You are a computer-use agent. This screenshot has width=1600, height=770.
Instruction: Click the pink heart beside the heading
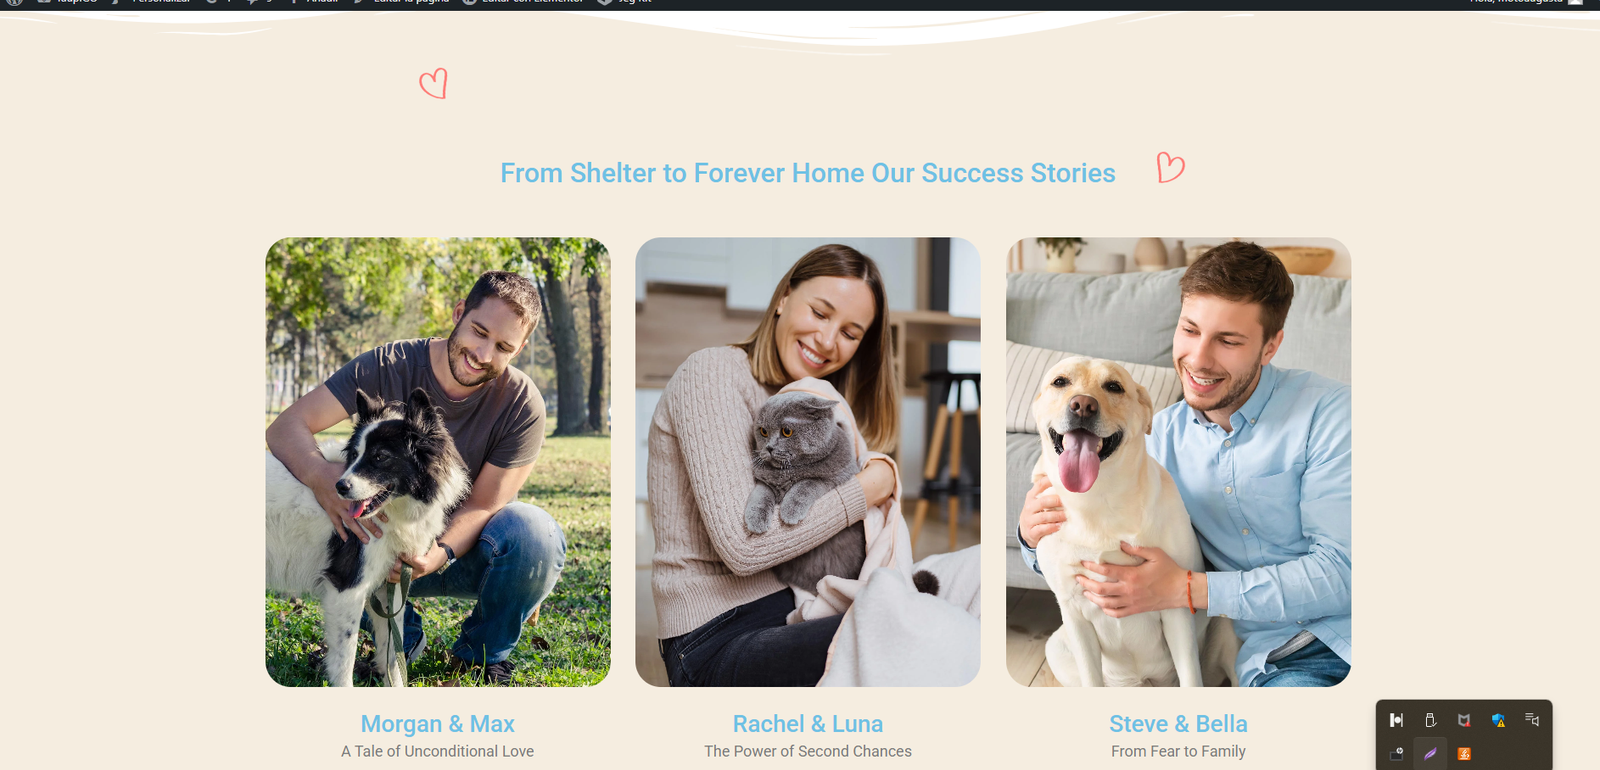pos(1170,167)
